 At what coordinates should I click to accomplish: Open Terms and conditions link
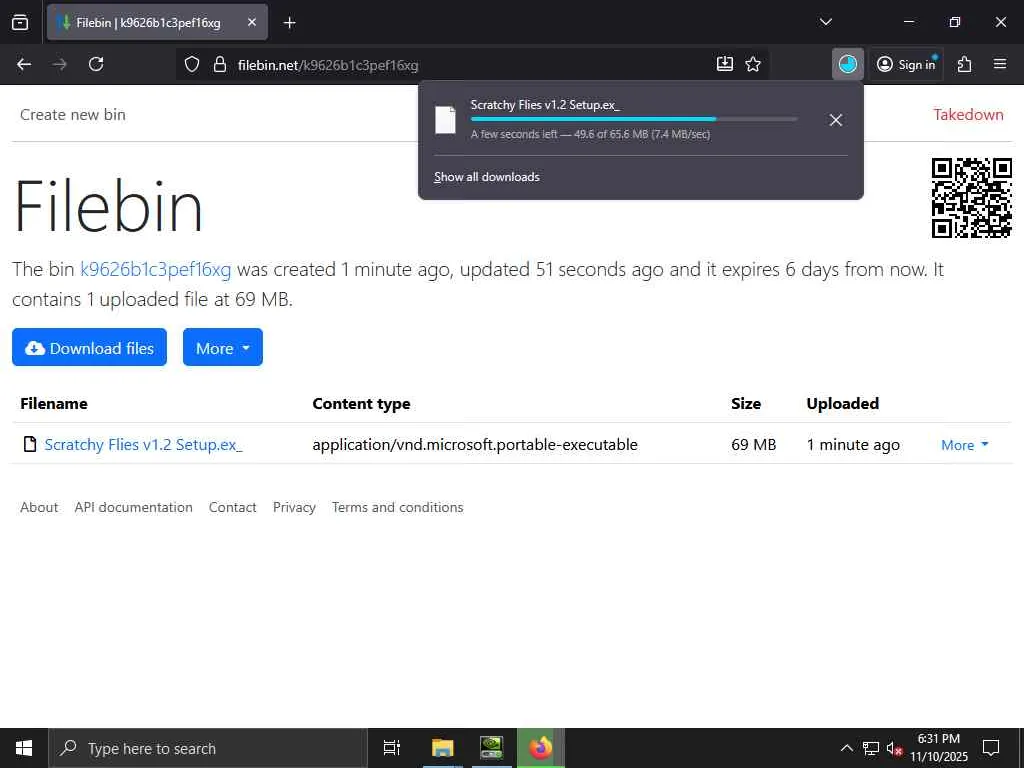(x=398, y=507)
